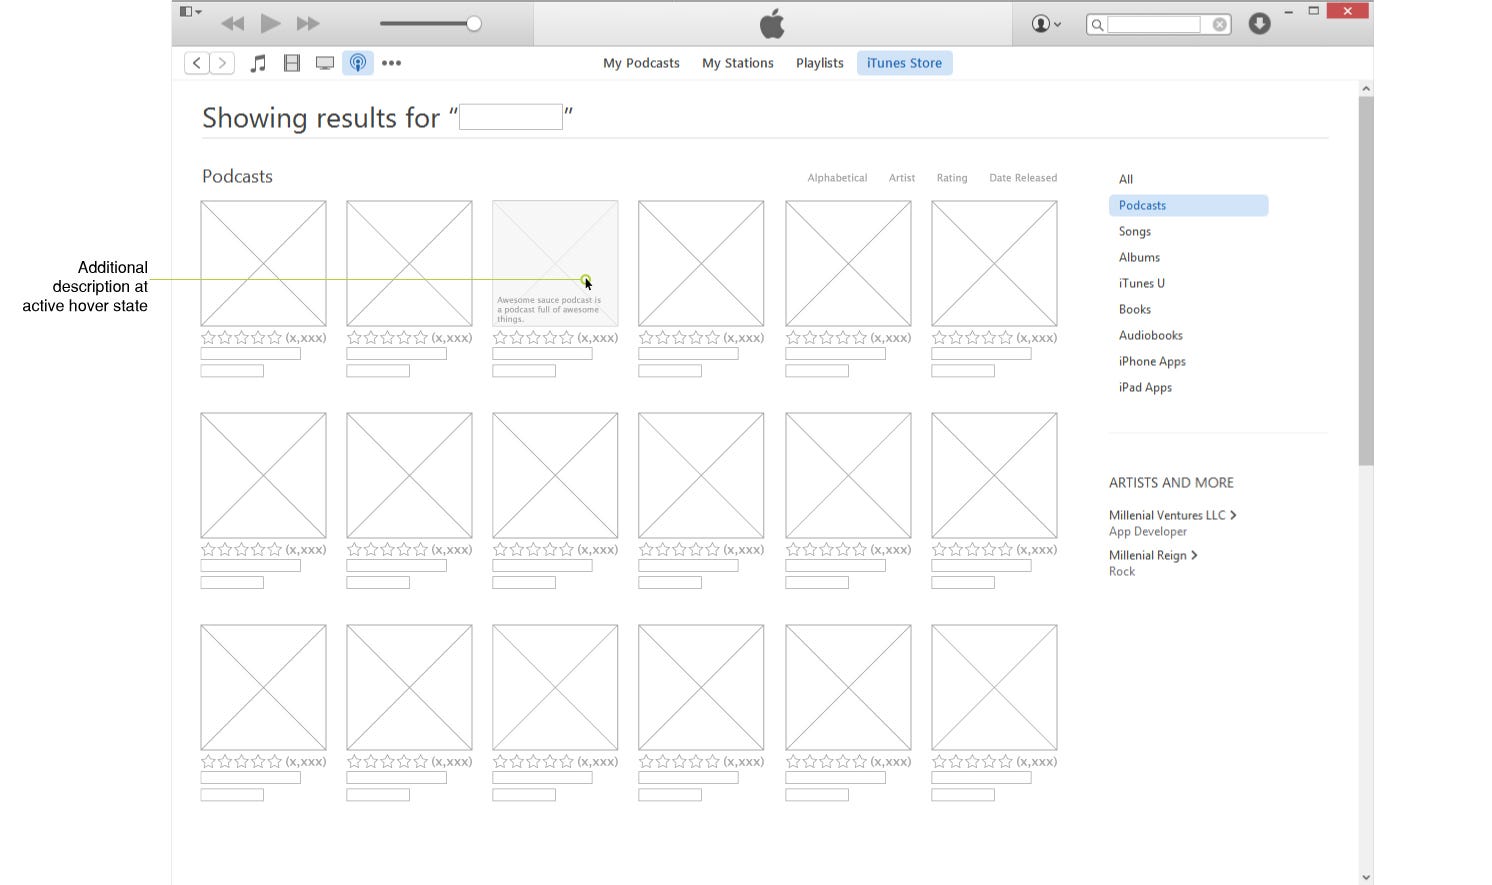Select the iTunes Store tab
The width and height of the screenshot is (1492, 885).
[x=905, y=63]
